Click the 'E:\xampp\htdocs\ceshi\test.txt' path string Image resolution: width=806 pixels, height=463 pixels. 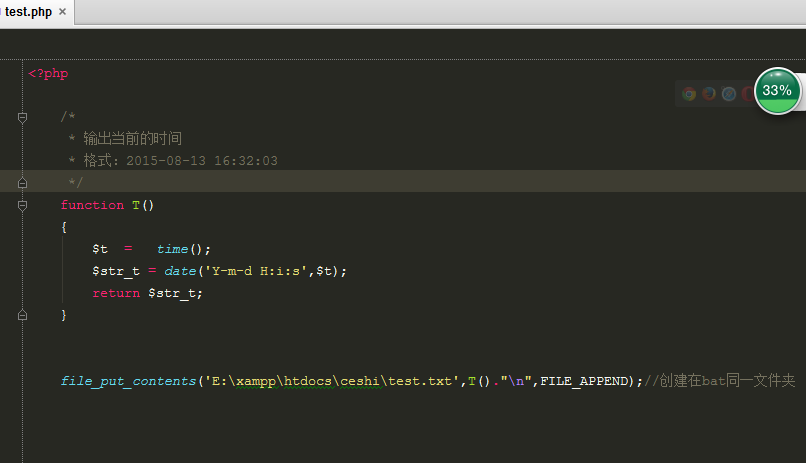(332, 381)
